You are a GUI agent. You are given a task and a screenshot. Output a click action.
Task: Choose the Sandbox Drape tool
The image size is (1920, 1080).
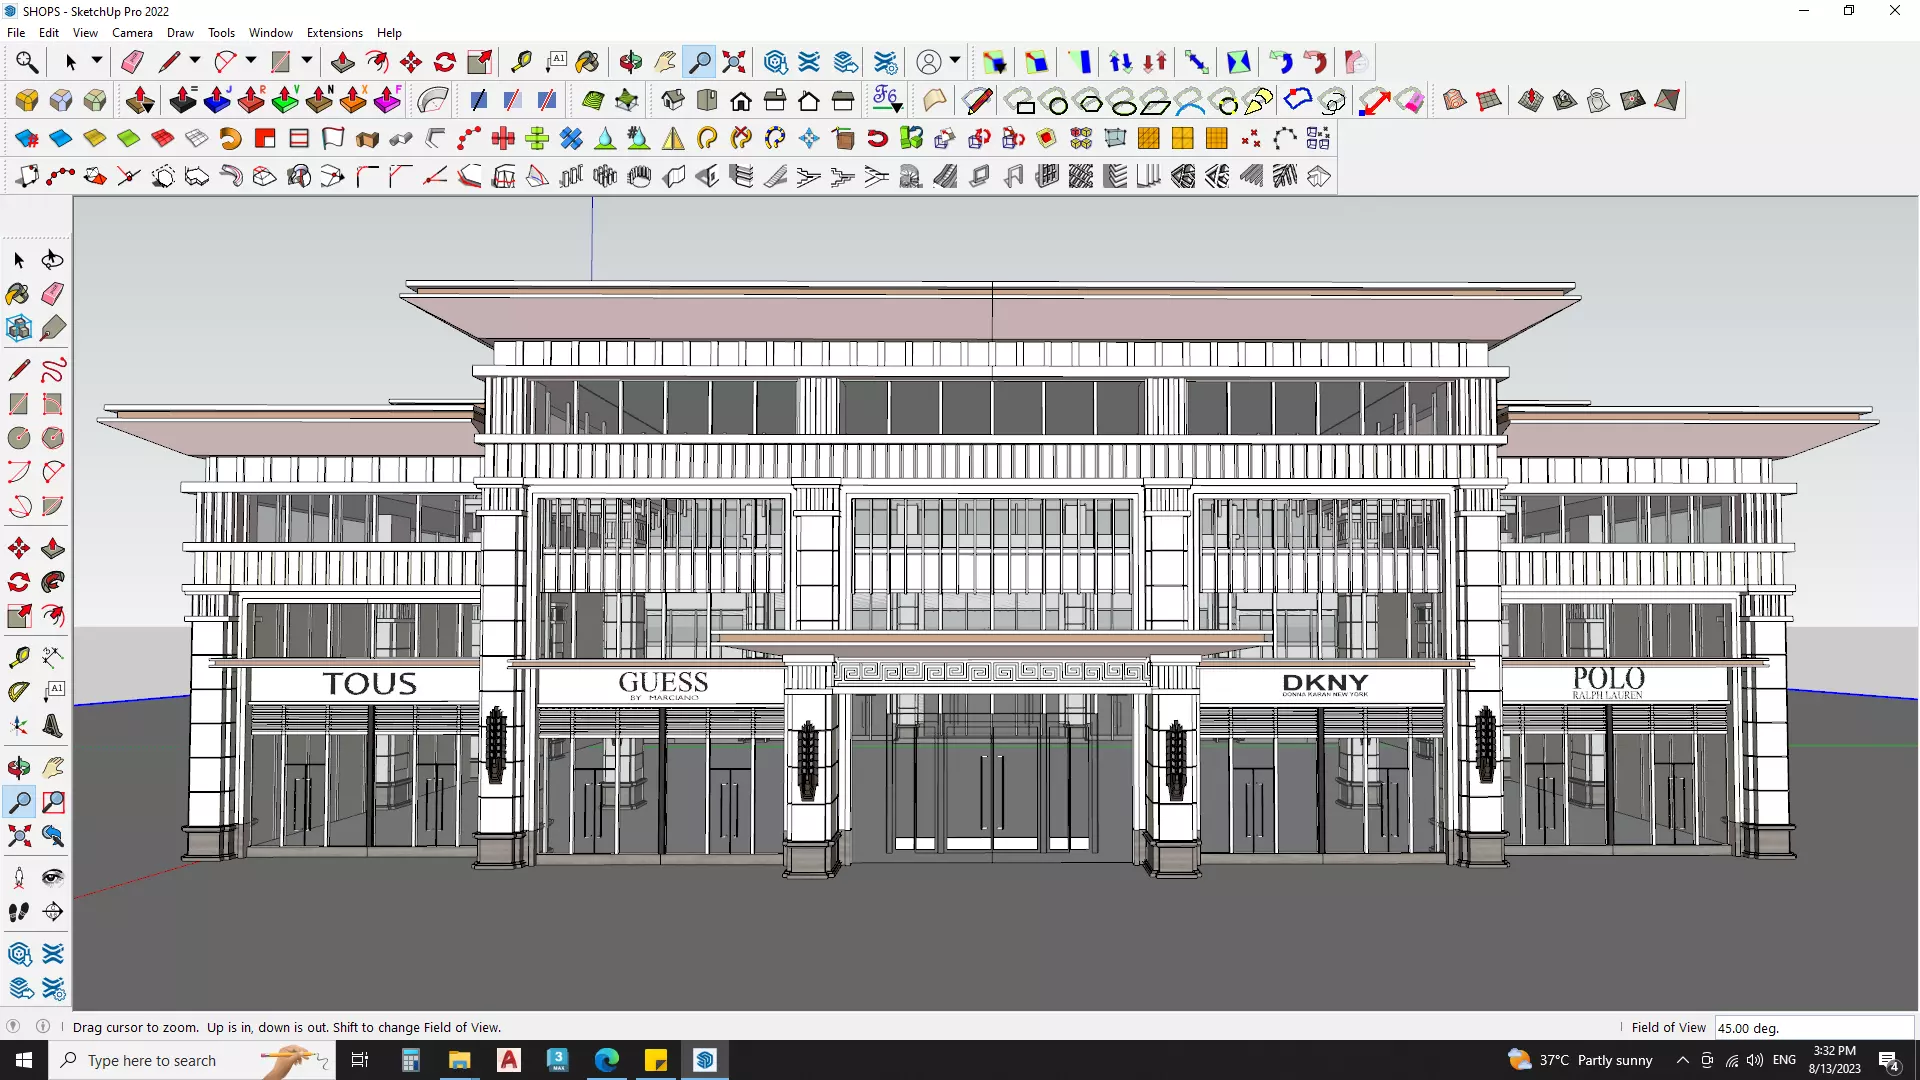[1599, 100]
